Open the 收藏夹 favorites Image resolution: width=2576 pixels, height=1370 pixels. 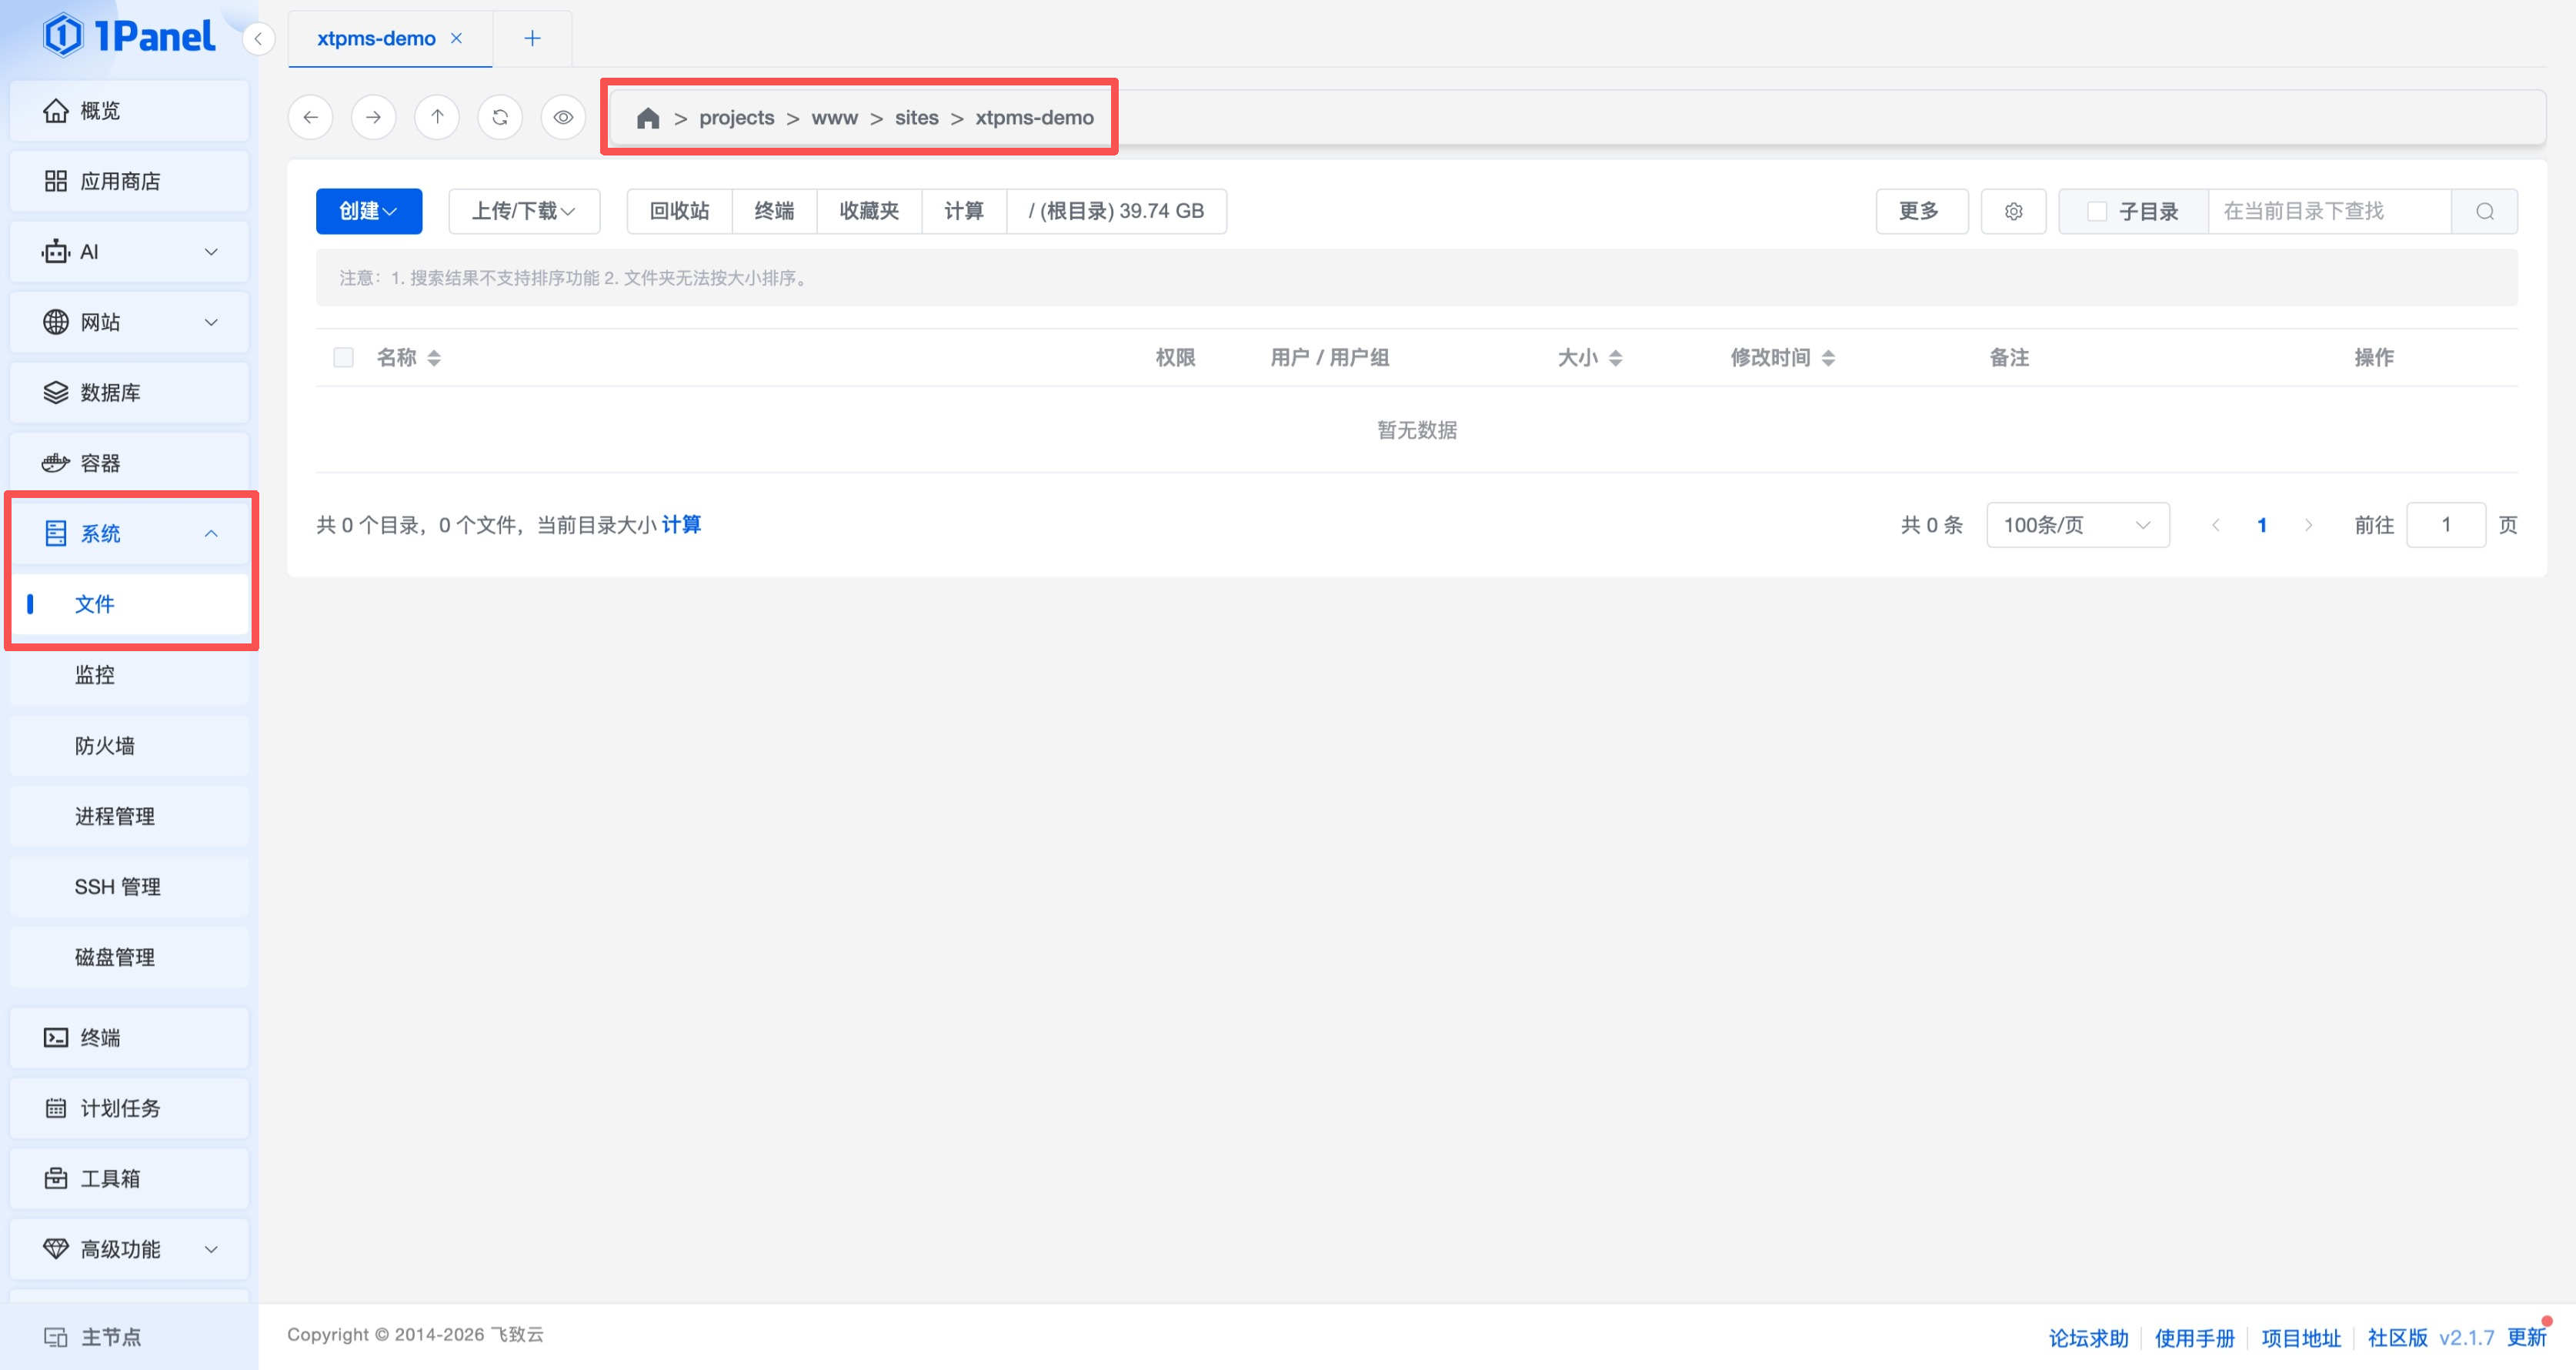tap(869, 211)
